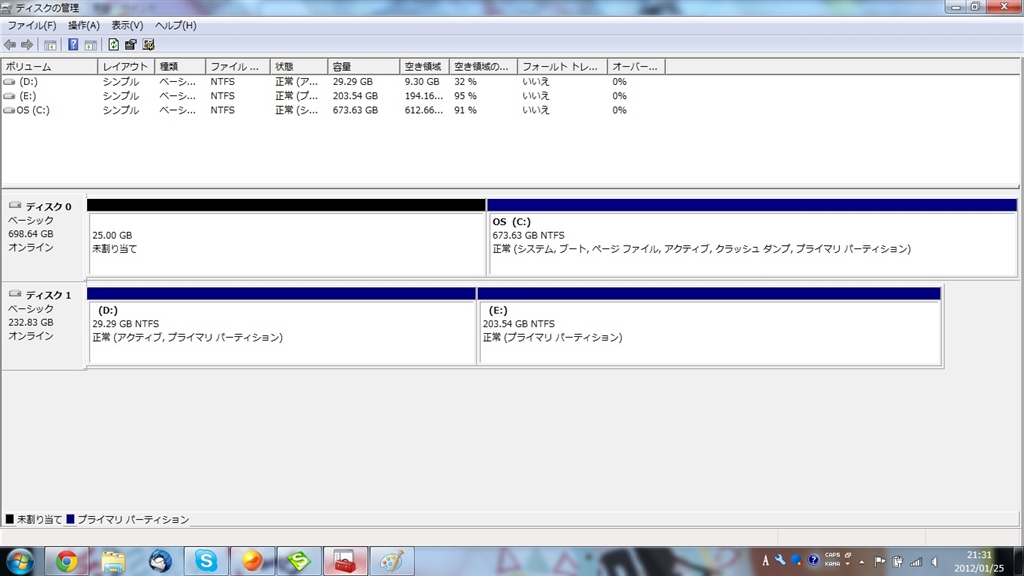
Task: Click the IME wrench tools icon
Action: (x=780, y=560)
